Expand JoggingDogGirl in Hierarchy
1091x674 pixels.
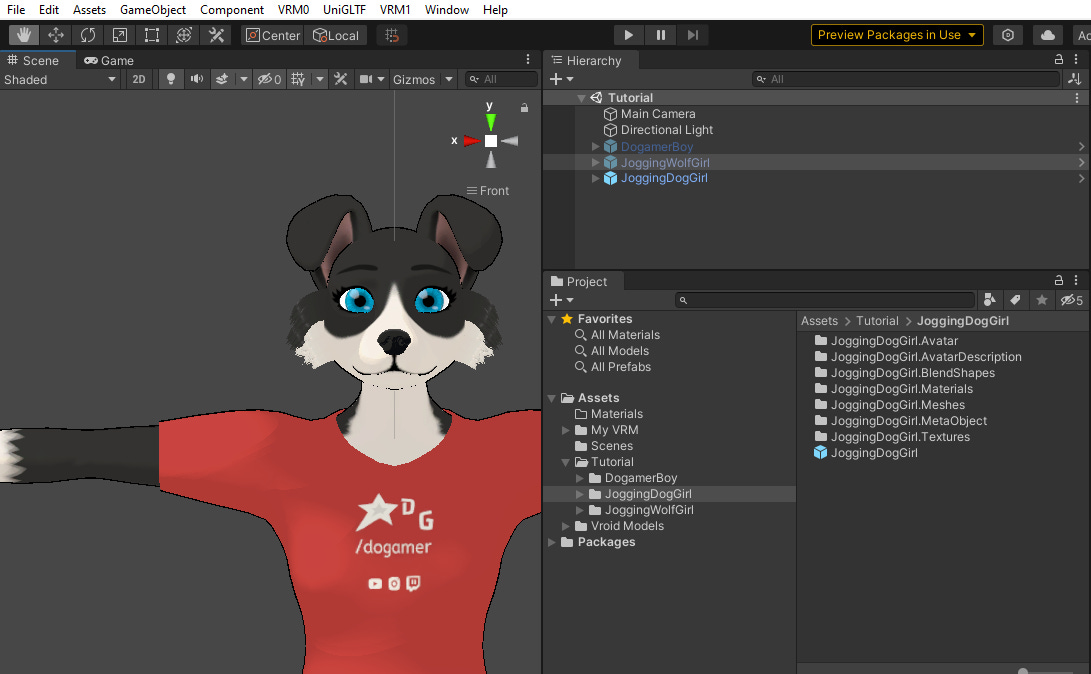[x=595, y=178]
